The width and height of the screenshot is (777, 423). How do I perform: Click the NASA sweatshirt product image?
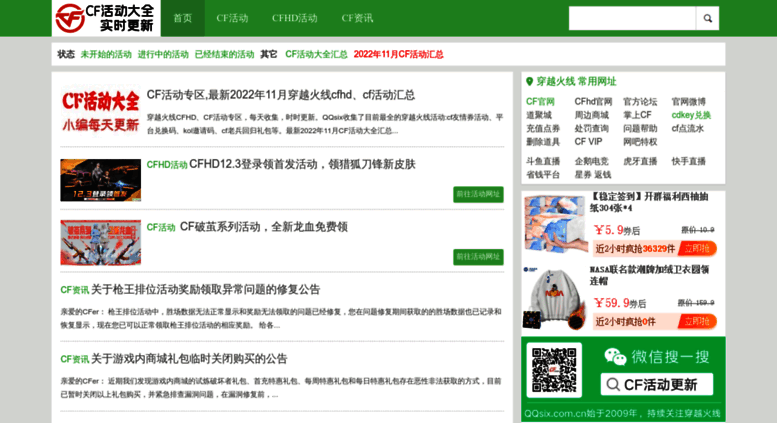(554, 297)
